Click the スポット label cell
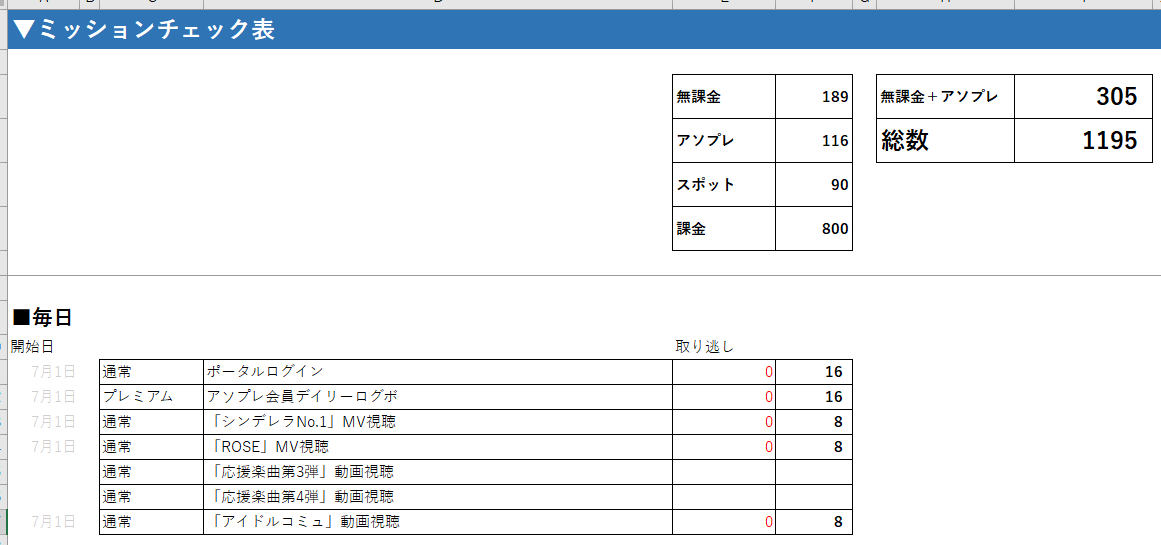Viewport: 1161px width, 545px height. [723, 184]
